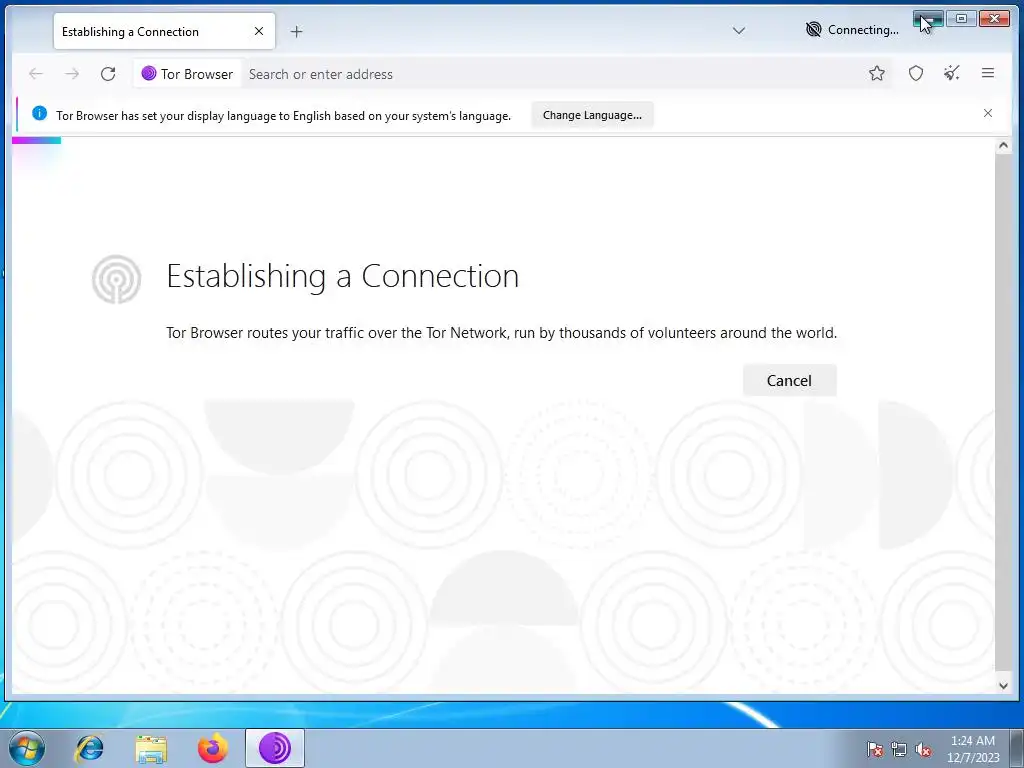Click the blue info icon in notification
Viewport: 1024px width, 768px height.
39,114
